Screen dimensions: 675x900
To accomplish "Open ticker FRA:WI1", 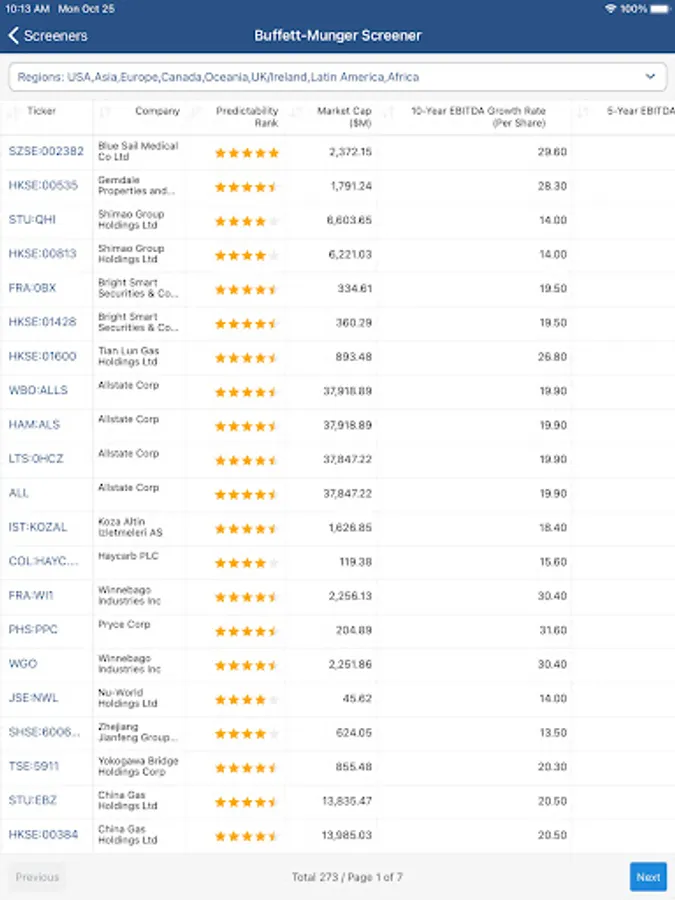I will pyautogui.click(x=31, y=596).
